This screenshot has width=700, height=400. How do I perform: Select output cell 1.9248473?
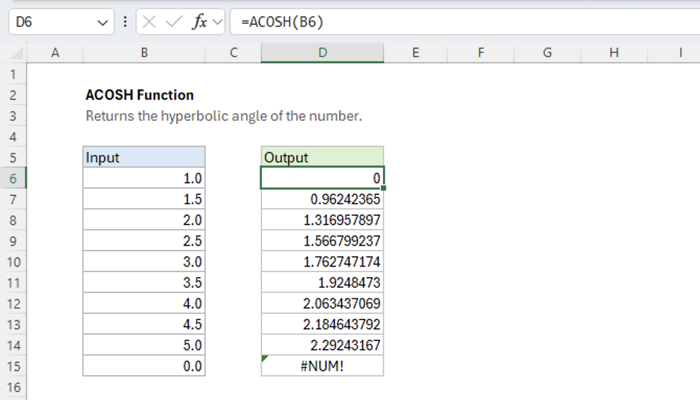coord(322,283)
